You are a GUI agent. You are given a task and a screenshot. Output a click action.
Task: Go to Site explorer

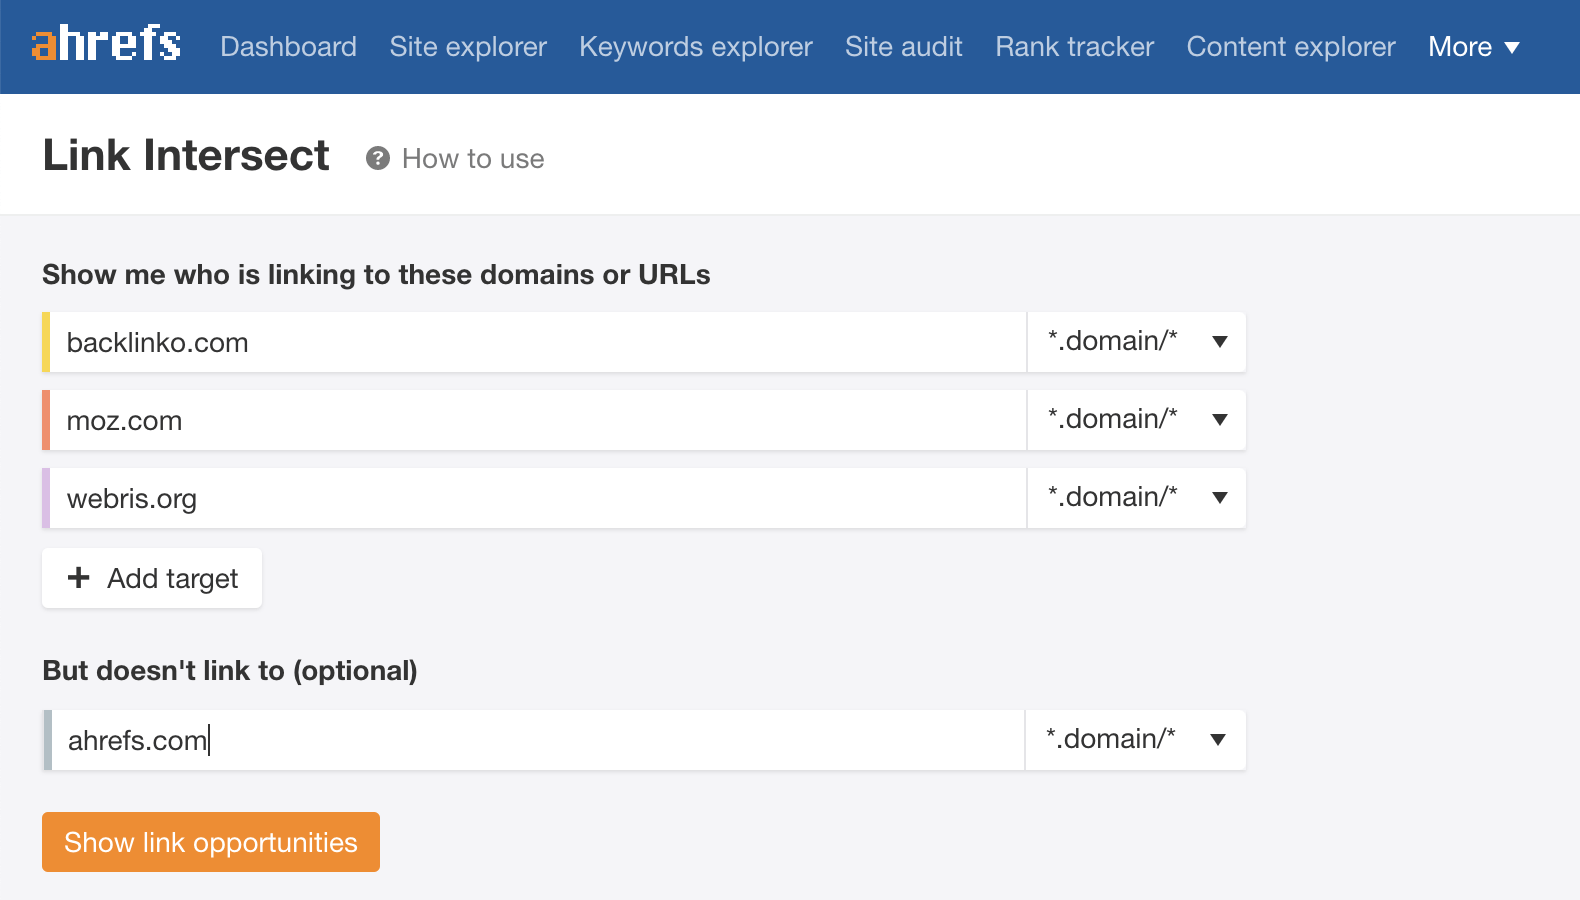point(468,47)
